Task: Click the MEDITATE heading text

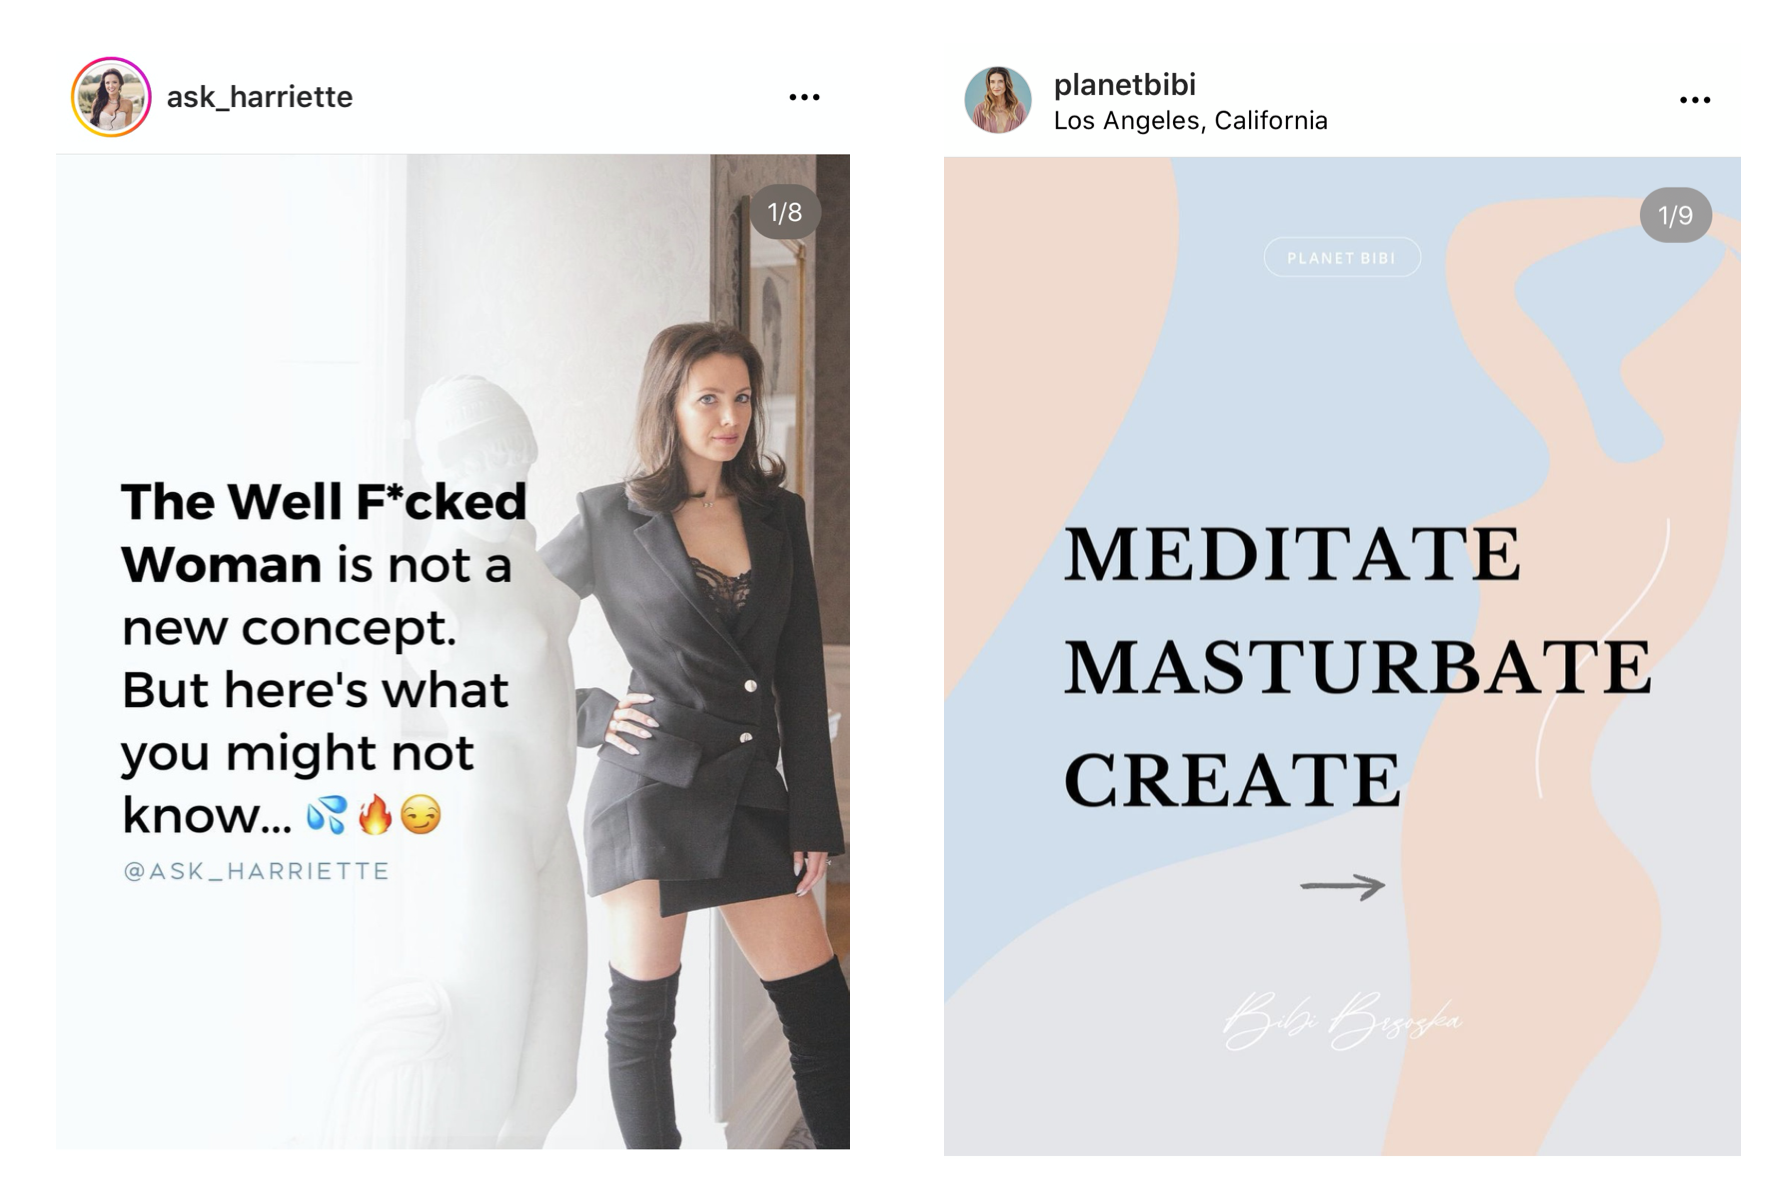Action: (1292, 555)
